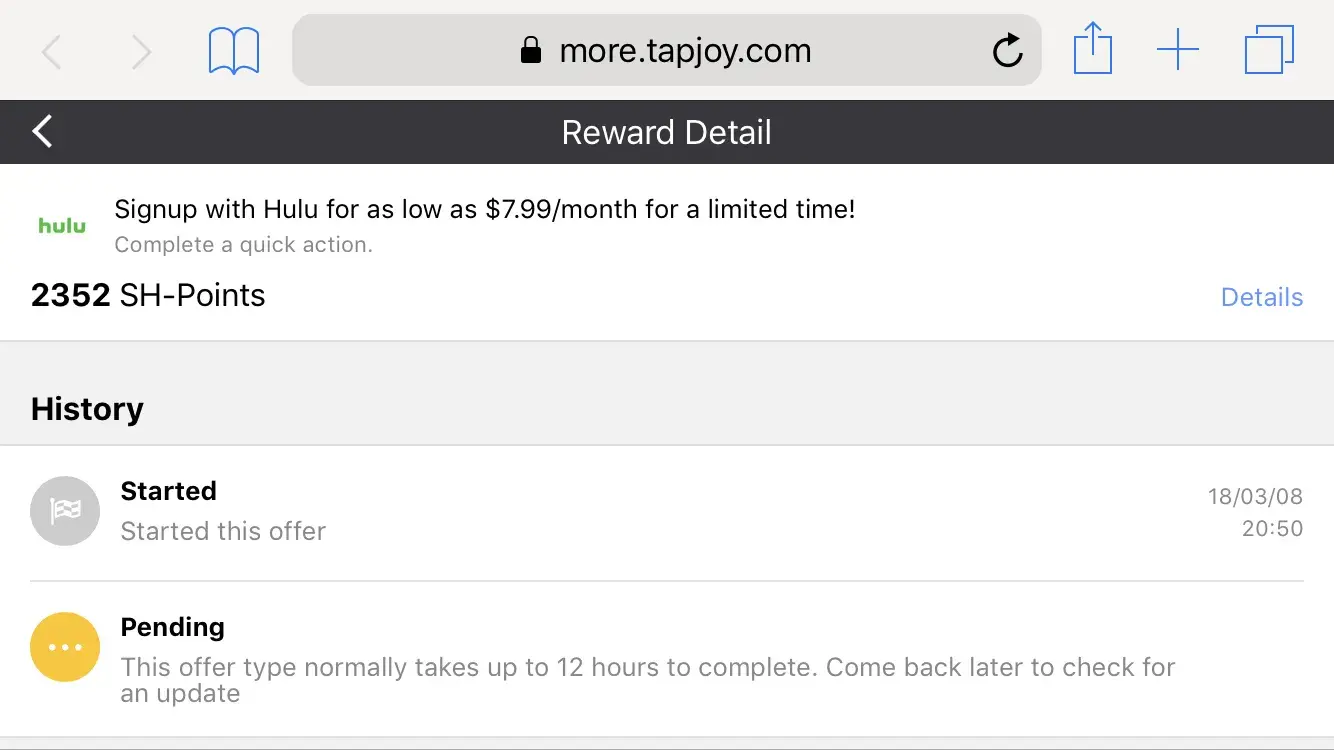Screen dimensions: 1334x750
Task: Open the Safari bookmarks book icon
Action: click(x=234, y=51)
